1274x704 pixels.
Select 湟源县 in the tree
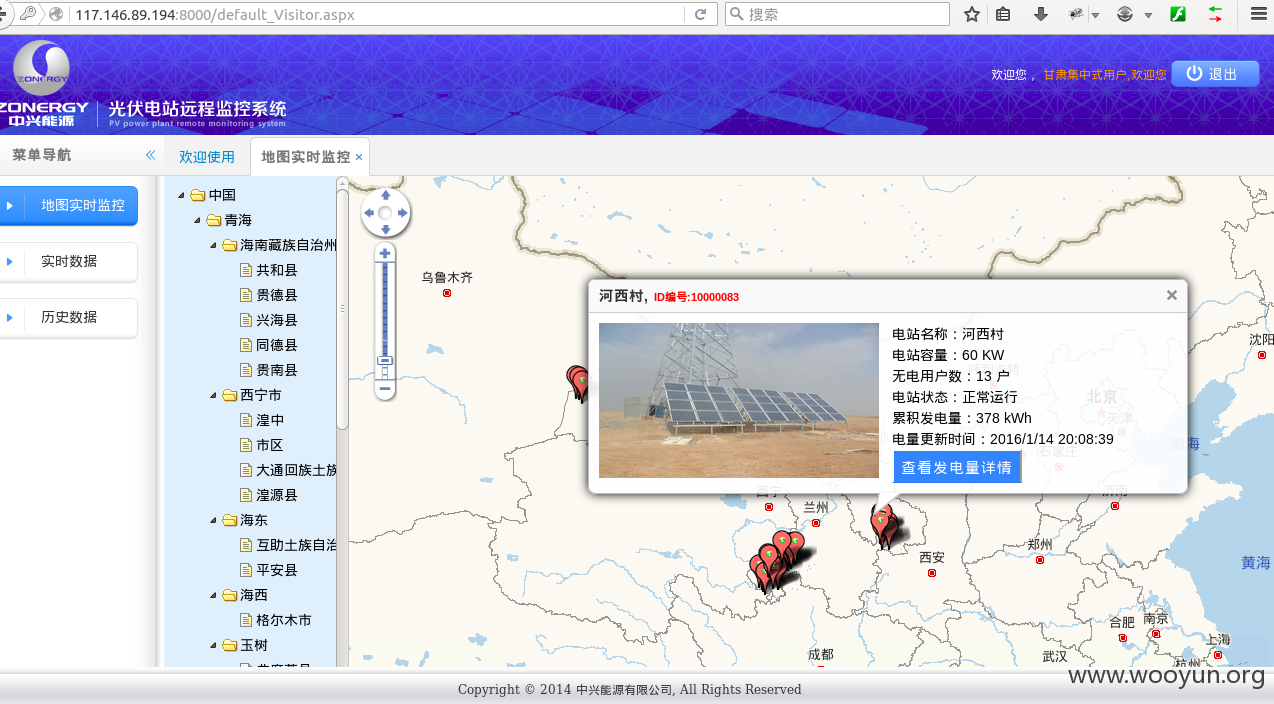[277, 495]
